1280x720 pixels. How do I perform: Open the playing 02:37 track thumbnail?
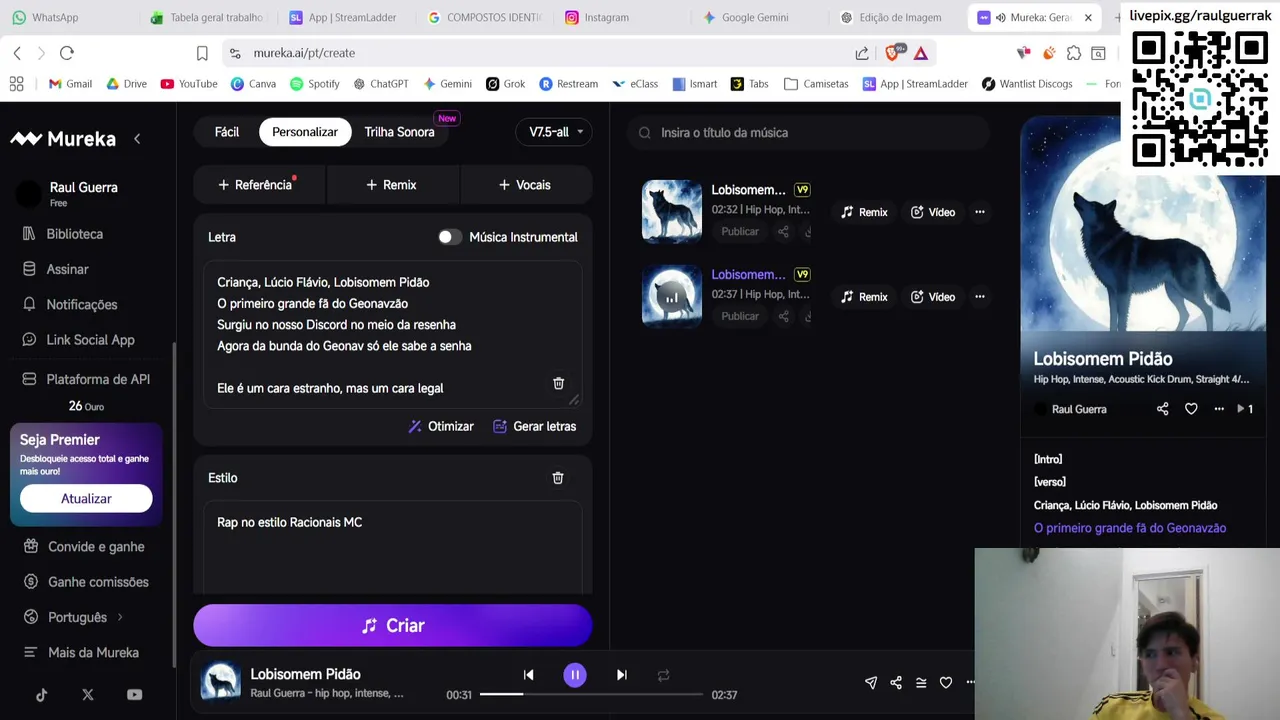pyautogui.click(x=672, y=296)
